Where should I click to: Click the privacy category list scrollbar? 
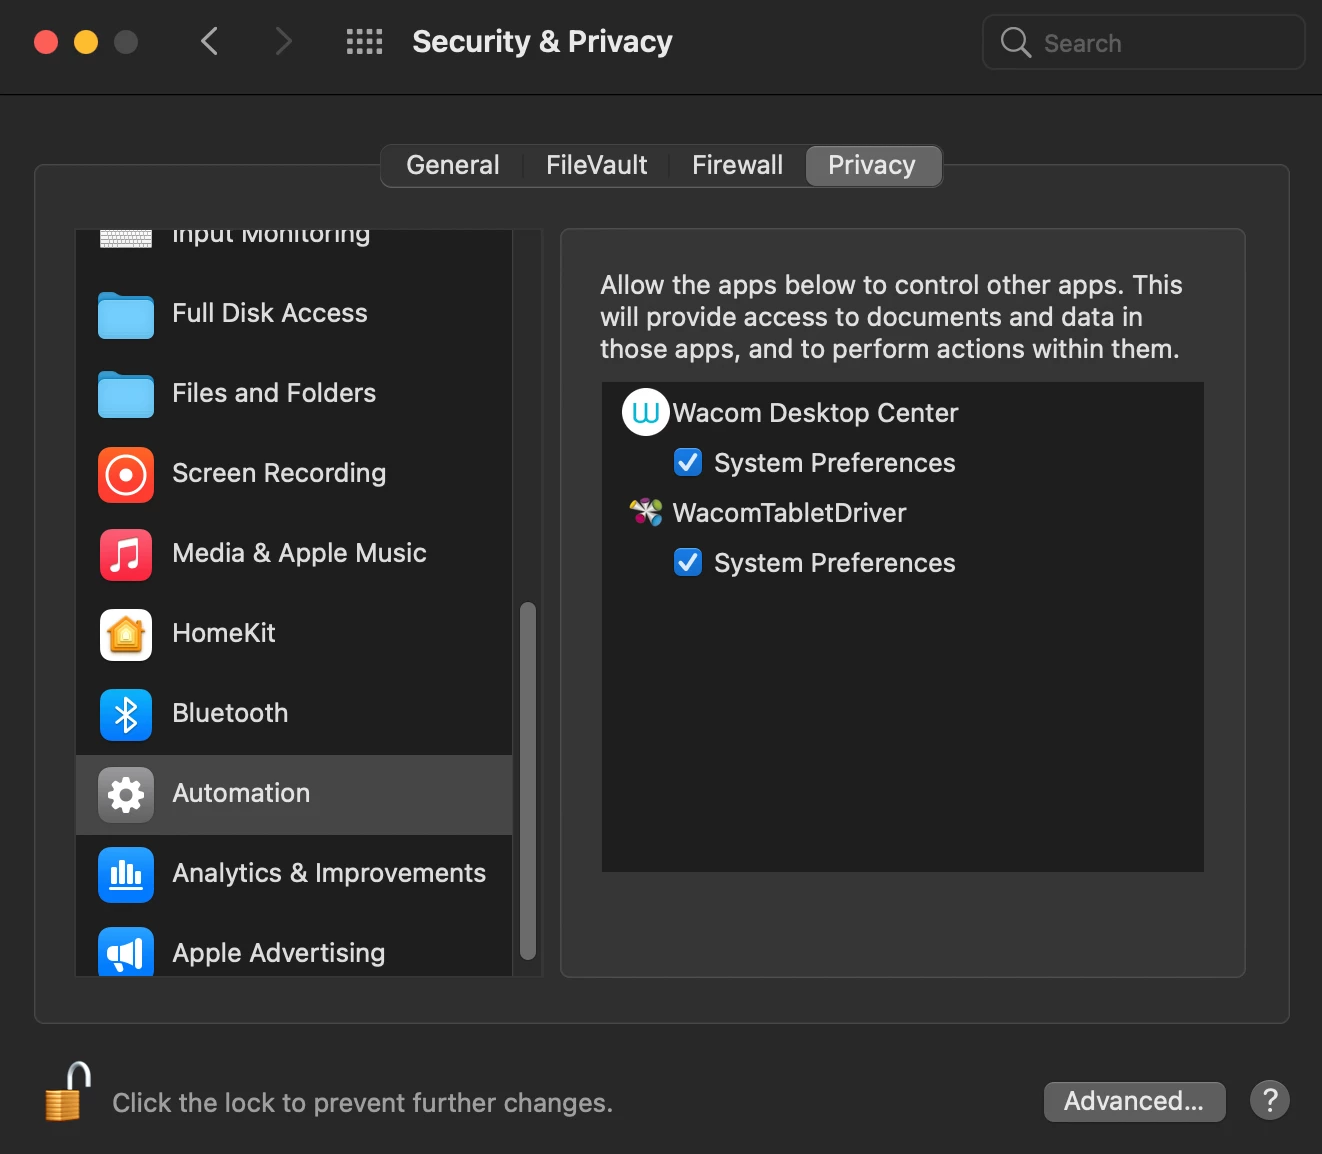(x=528, y=781)
